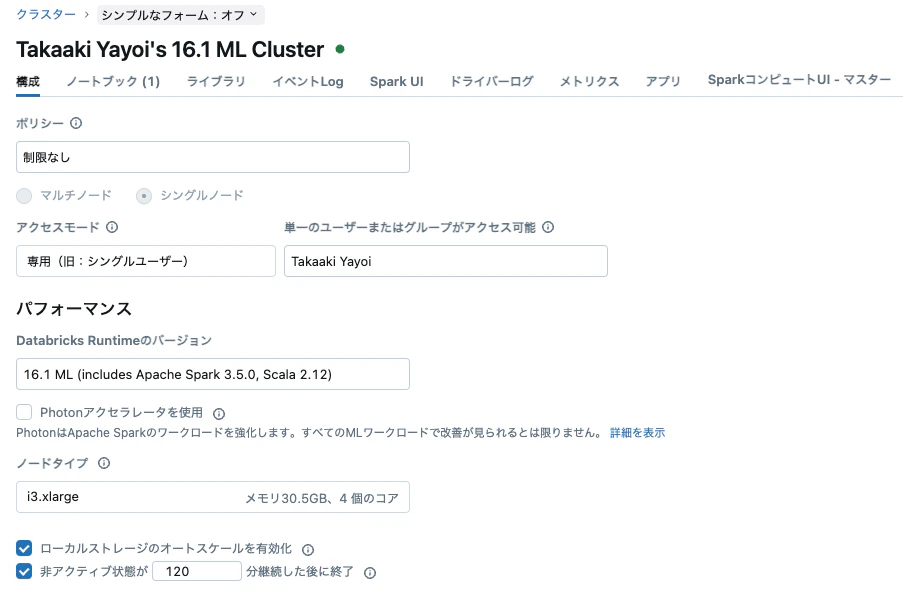Click the cluster title Takaaki Yayoi's 16.1 ML Cluster
The height and width of the screenshot is (616, 903).
[x=170, y=50]
